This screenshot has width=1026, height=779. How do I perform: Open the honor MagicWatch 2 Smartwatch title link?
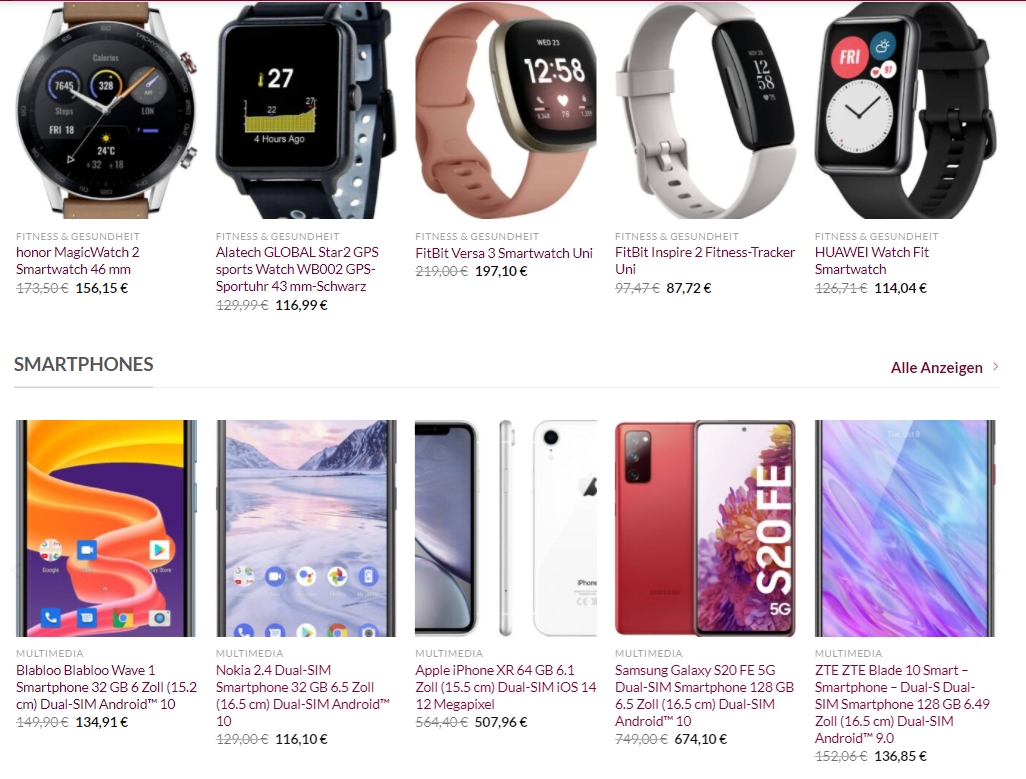pyautogui.click(x=78, y=260)
